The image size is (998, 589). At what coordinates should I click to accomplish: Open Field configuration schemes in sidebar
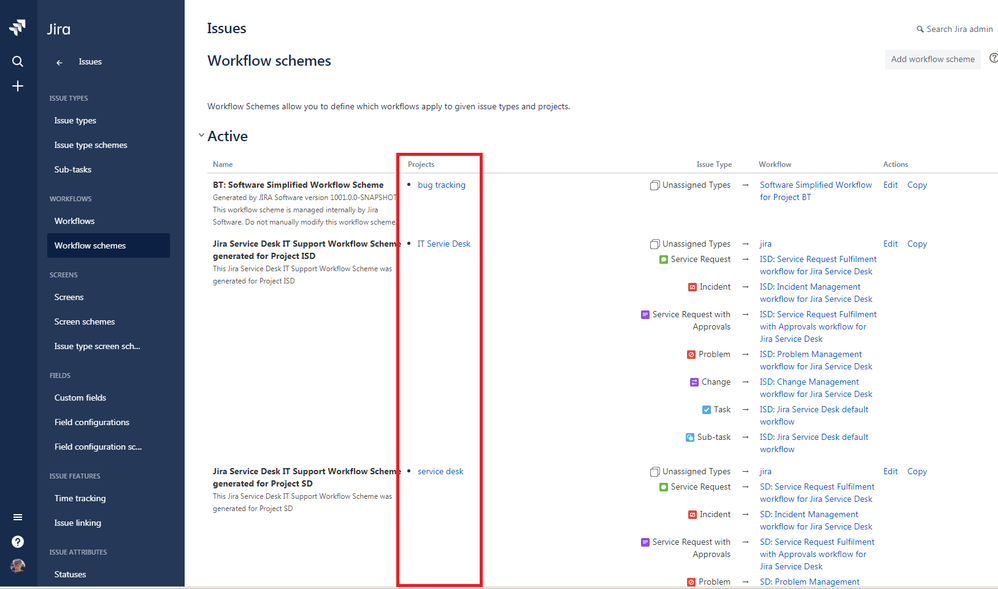(98, 447)
